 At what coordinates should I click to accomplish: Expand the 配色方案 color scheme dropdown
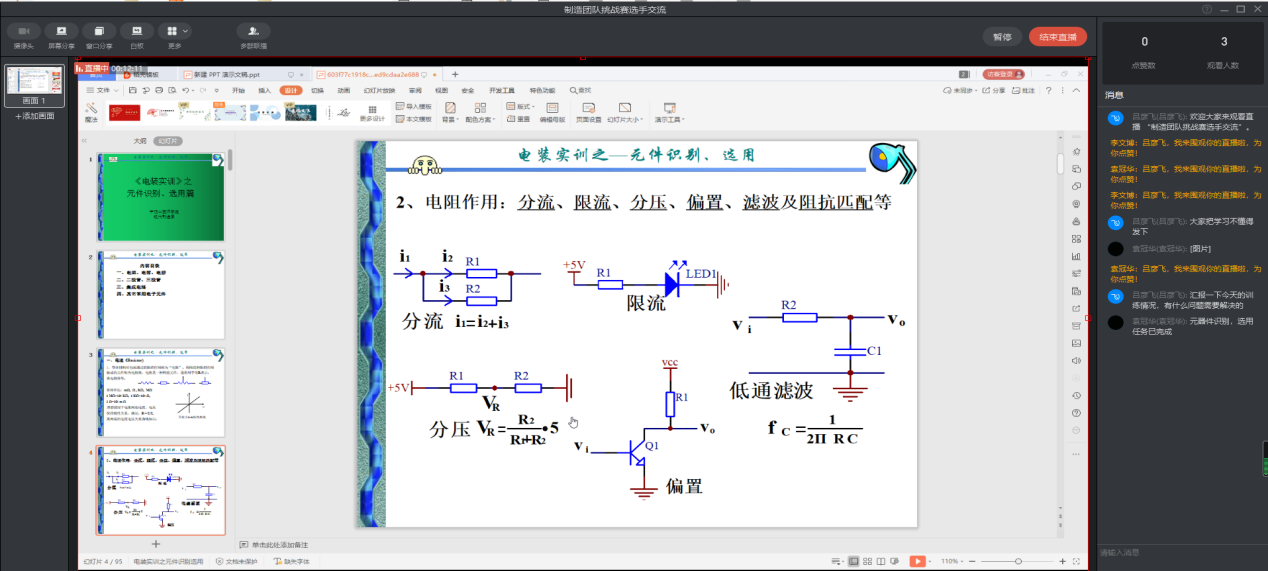point(479,119)
